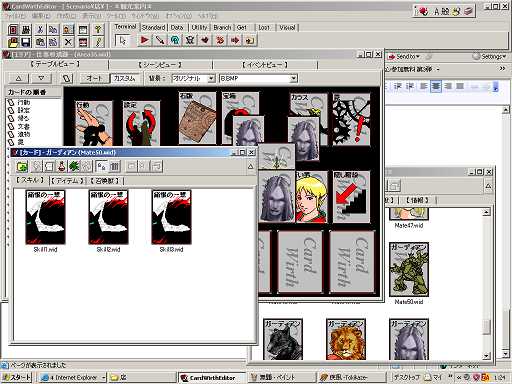512x384 pixels.
Task: Switch to the Standard content tab
Action: click(153, 28)
